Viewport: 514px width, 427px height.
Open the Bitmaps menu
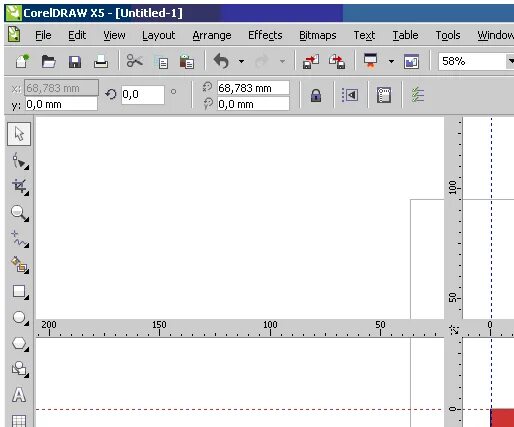pyautogui.click(x=318, y=35)
